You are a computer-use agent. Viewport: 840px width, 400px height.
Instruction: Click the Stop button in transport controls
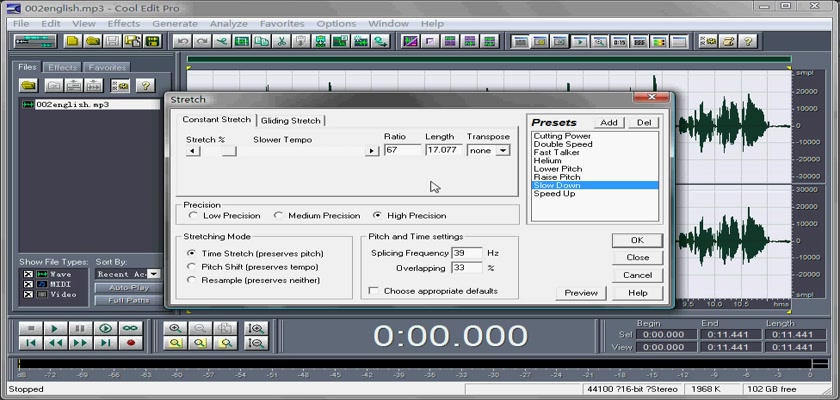point(31,328)
